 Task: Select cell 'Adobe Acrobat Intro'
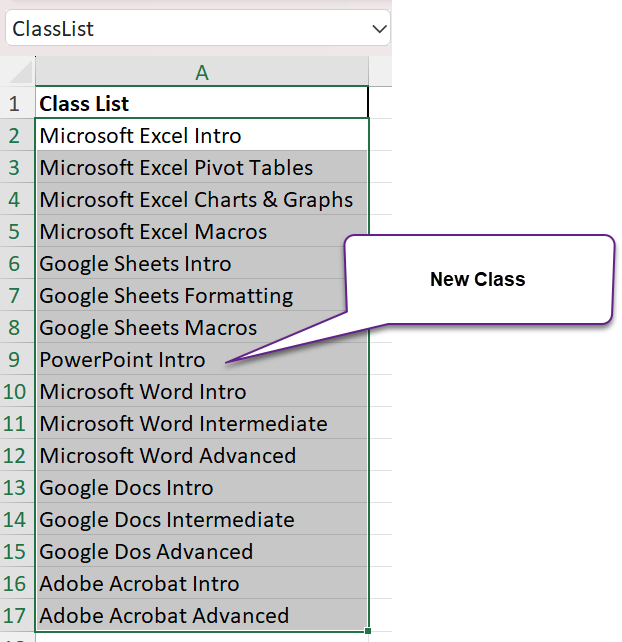pos(201,583)
